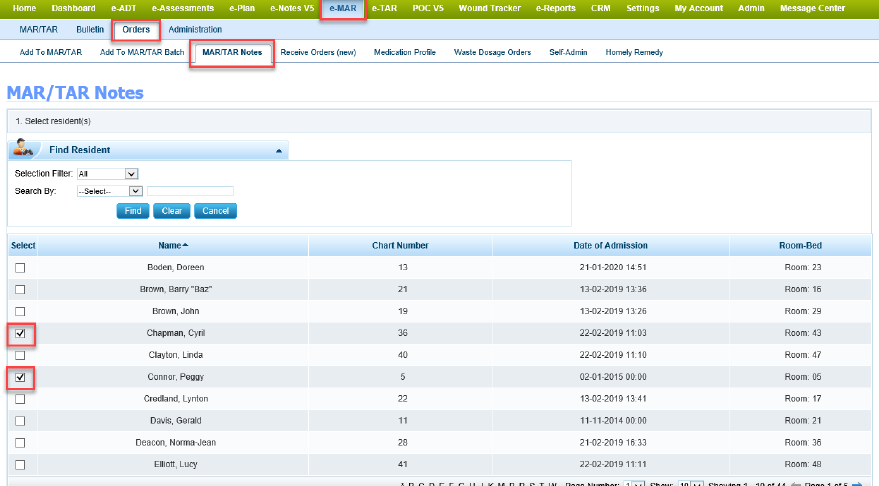Select the Boden, Doreen checkbox
The image size is (879, 486).
pyautogui.click(x=20, y=268)
